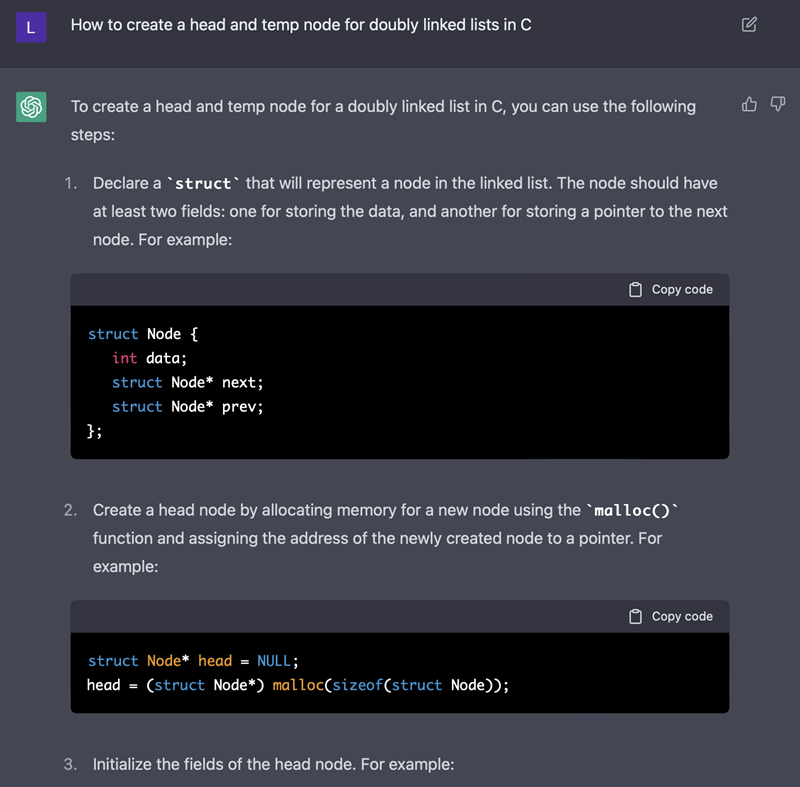Click the edit message pencil icon
This screenshot has width=800, height=787.
749,25
